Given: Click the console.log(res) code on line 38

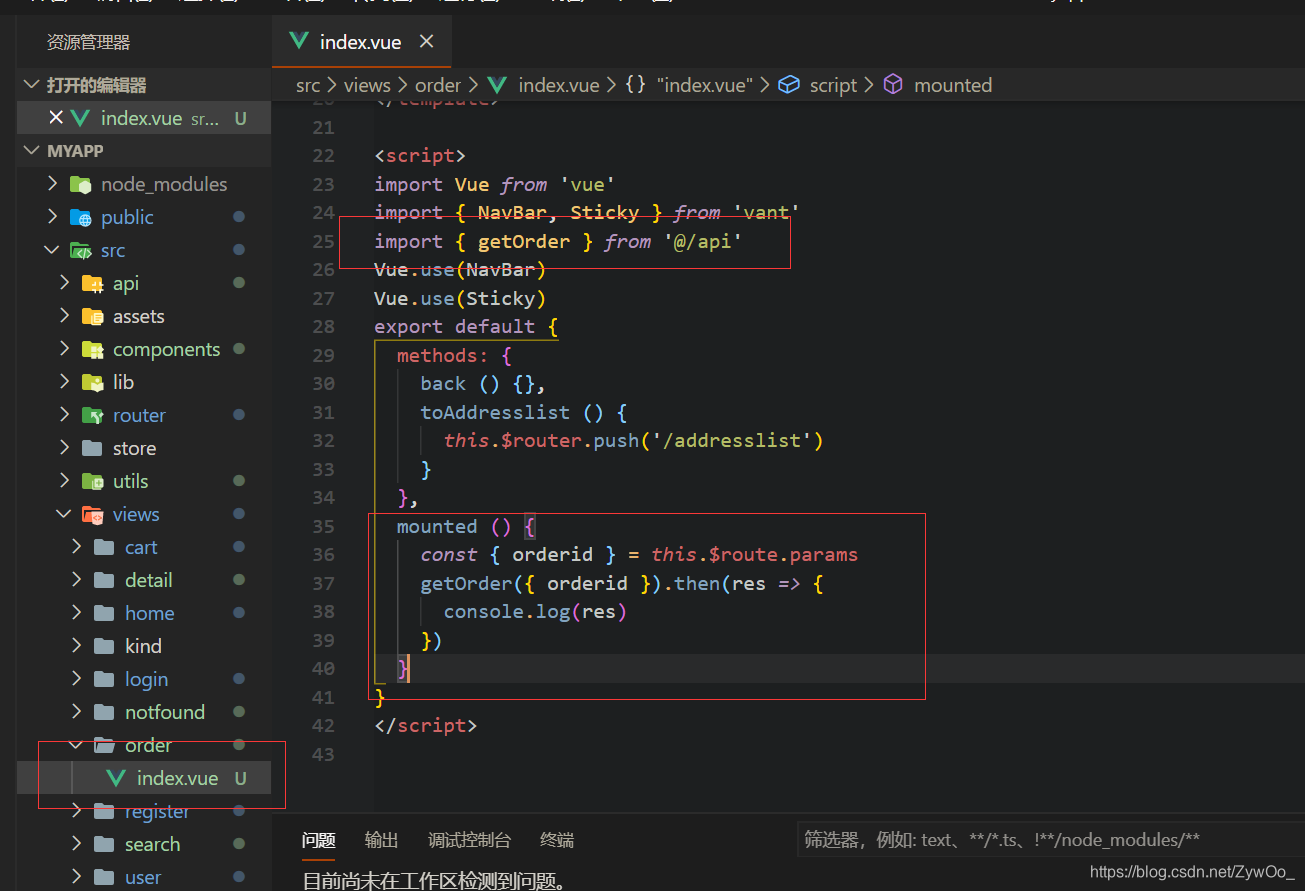Looking at the screenshot, I should coord(535,611).
